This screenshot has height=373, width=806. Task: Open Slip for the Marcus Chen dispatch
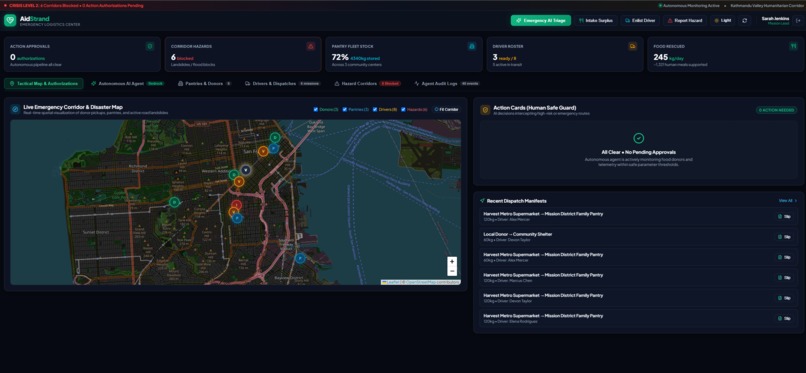point(784,277)
